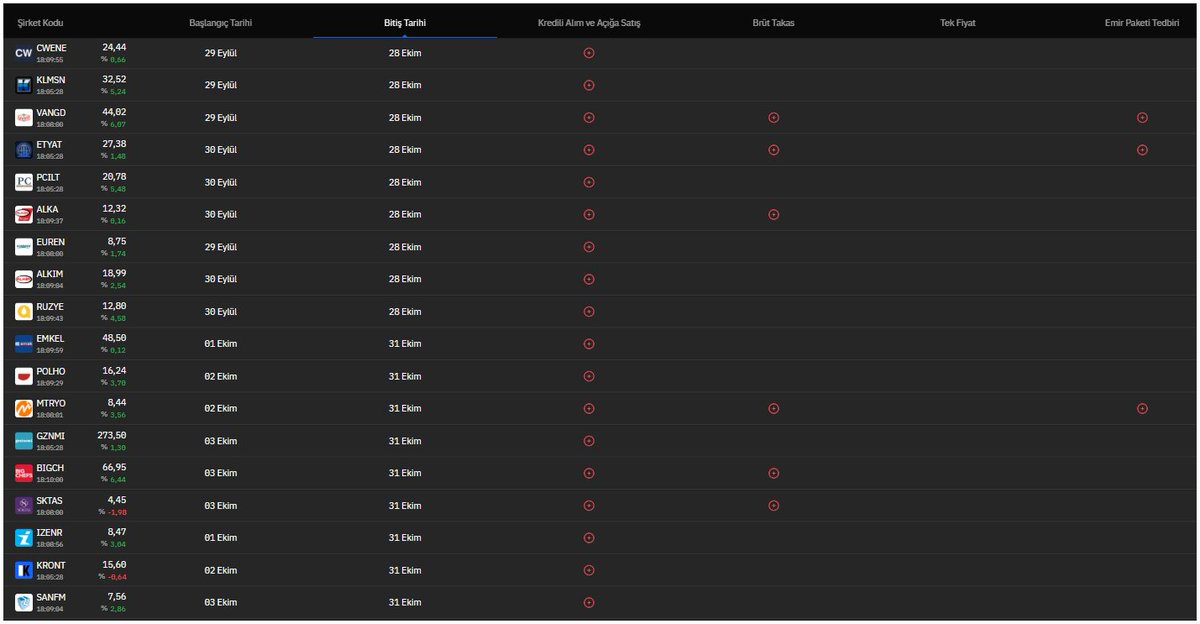Click the SANFM company logo icon
This screenshot has width=1200, height=624.
pyautogui.click(x=24, y=603)
